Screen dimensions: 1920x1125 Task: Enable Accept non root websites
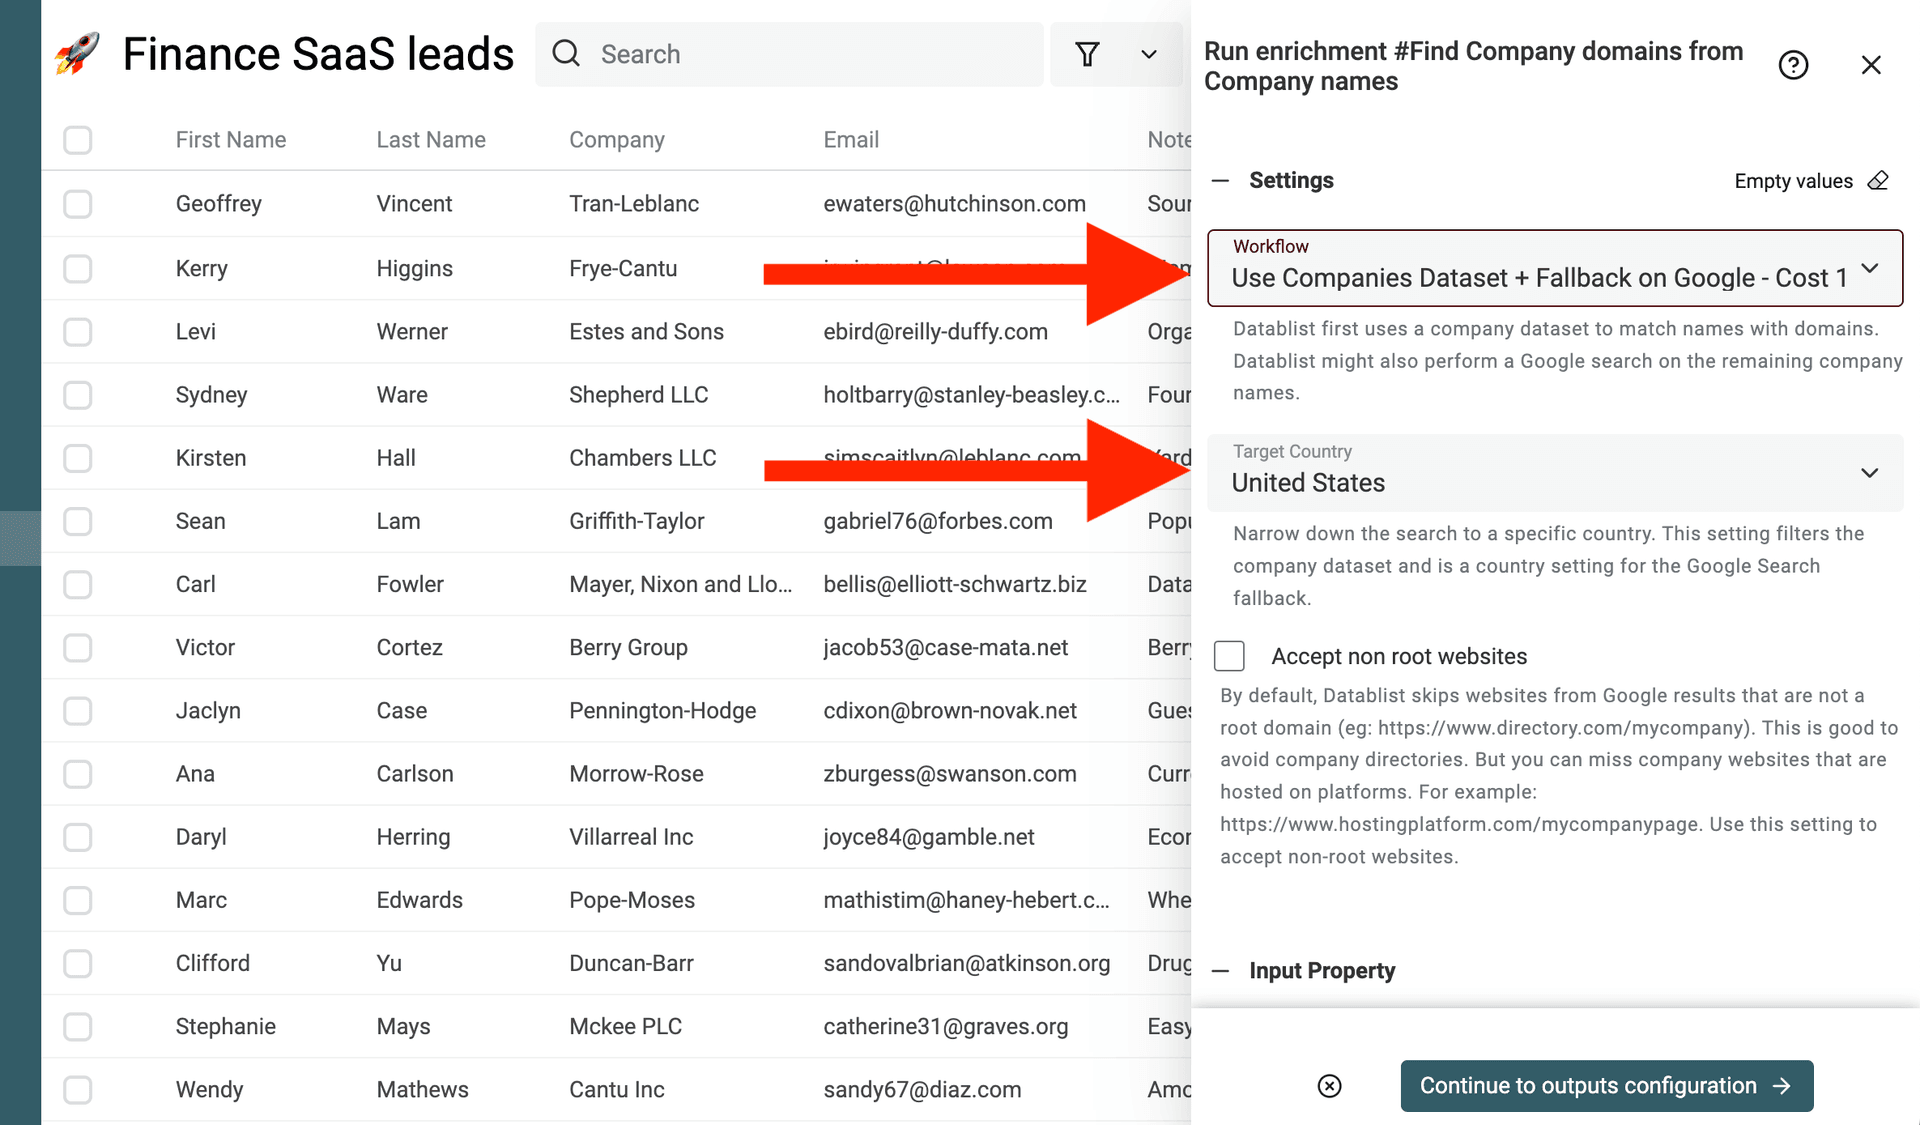tap(1229, 655)
